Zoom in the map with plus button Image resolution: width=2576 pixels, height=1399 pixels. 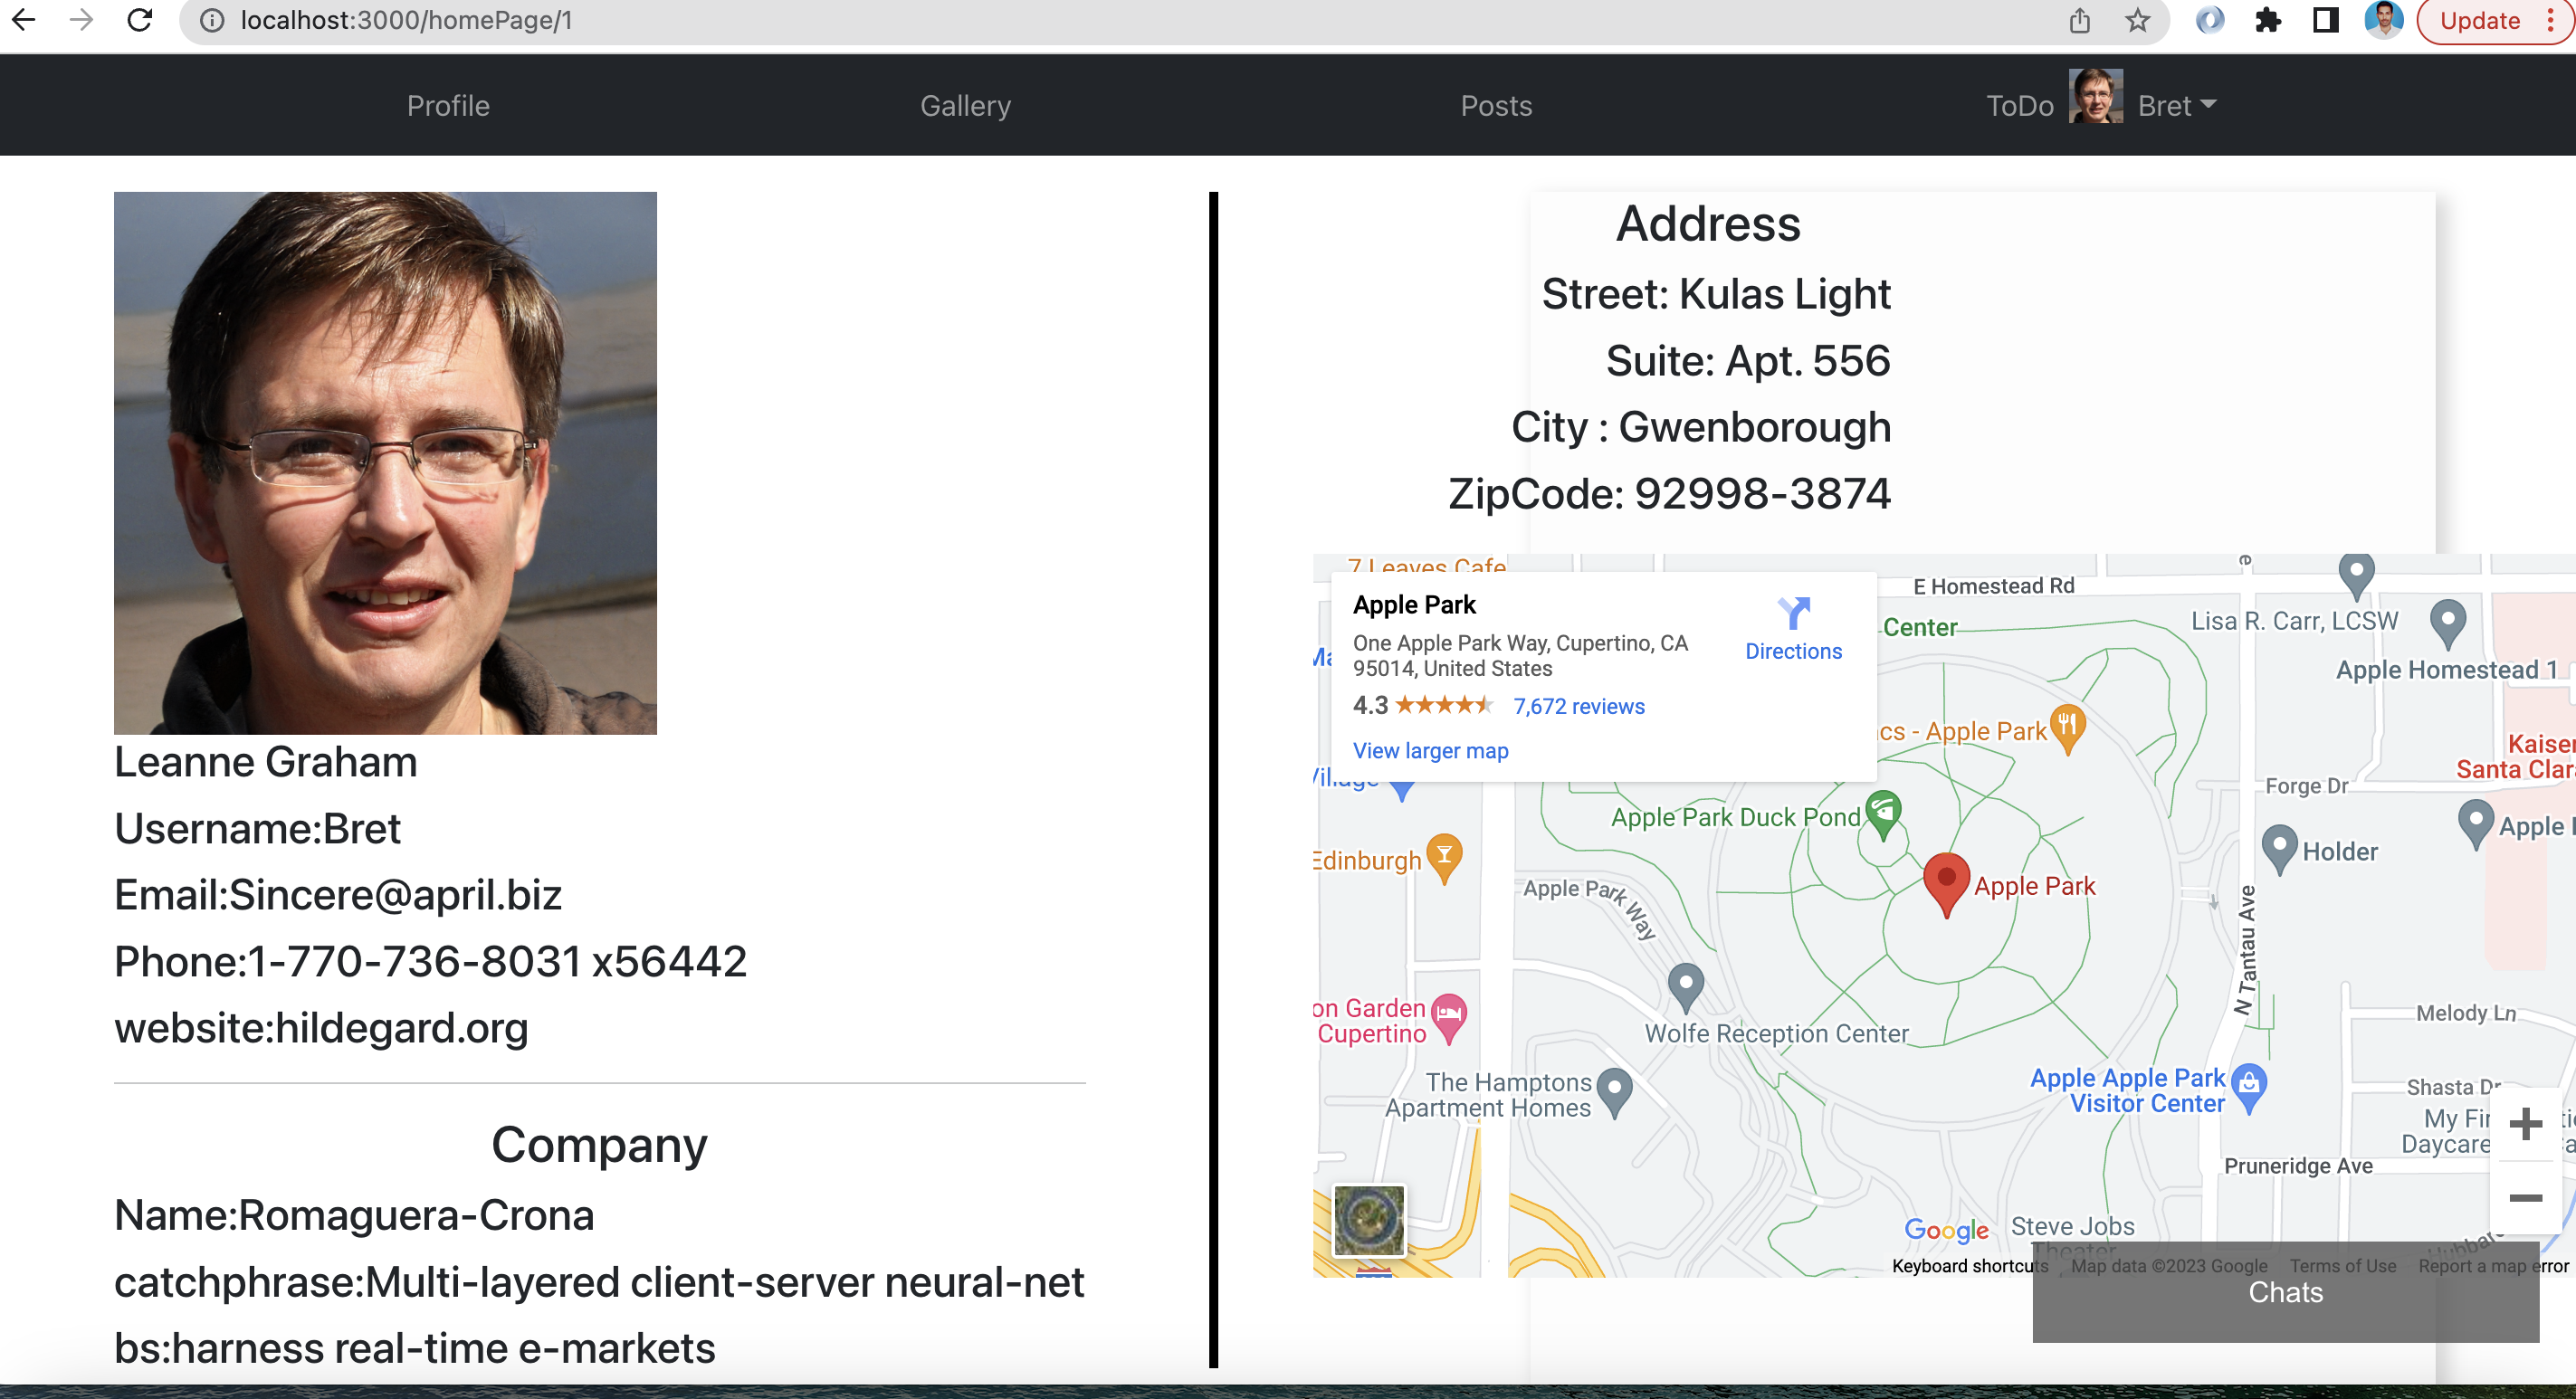click(2525, 1123)
